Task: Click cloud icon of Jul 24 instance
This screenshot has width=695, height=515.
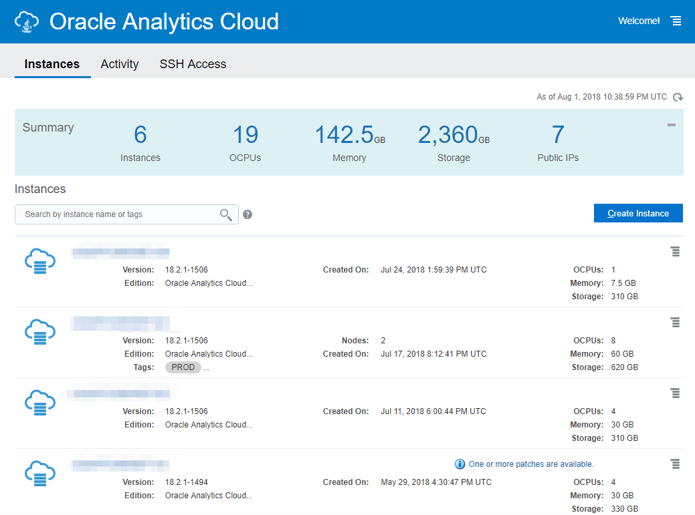Action: tap(40, 261)
